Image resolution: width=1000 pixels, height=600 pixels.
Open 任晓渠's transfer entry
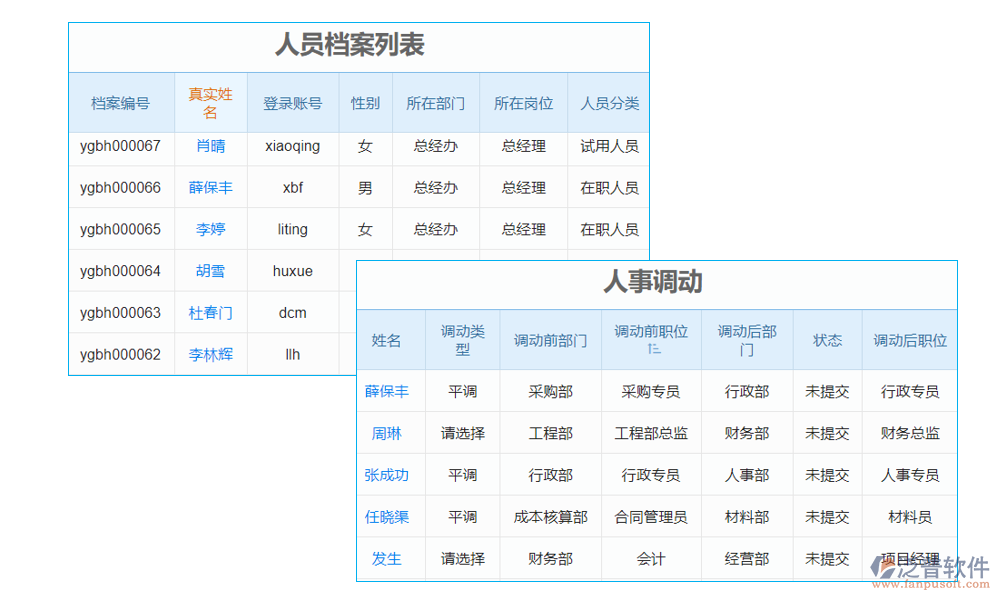coord(388,517)
